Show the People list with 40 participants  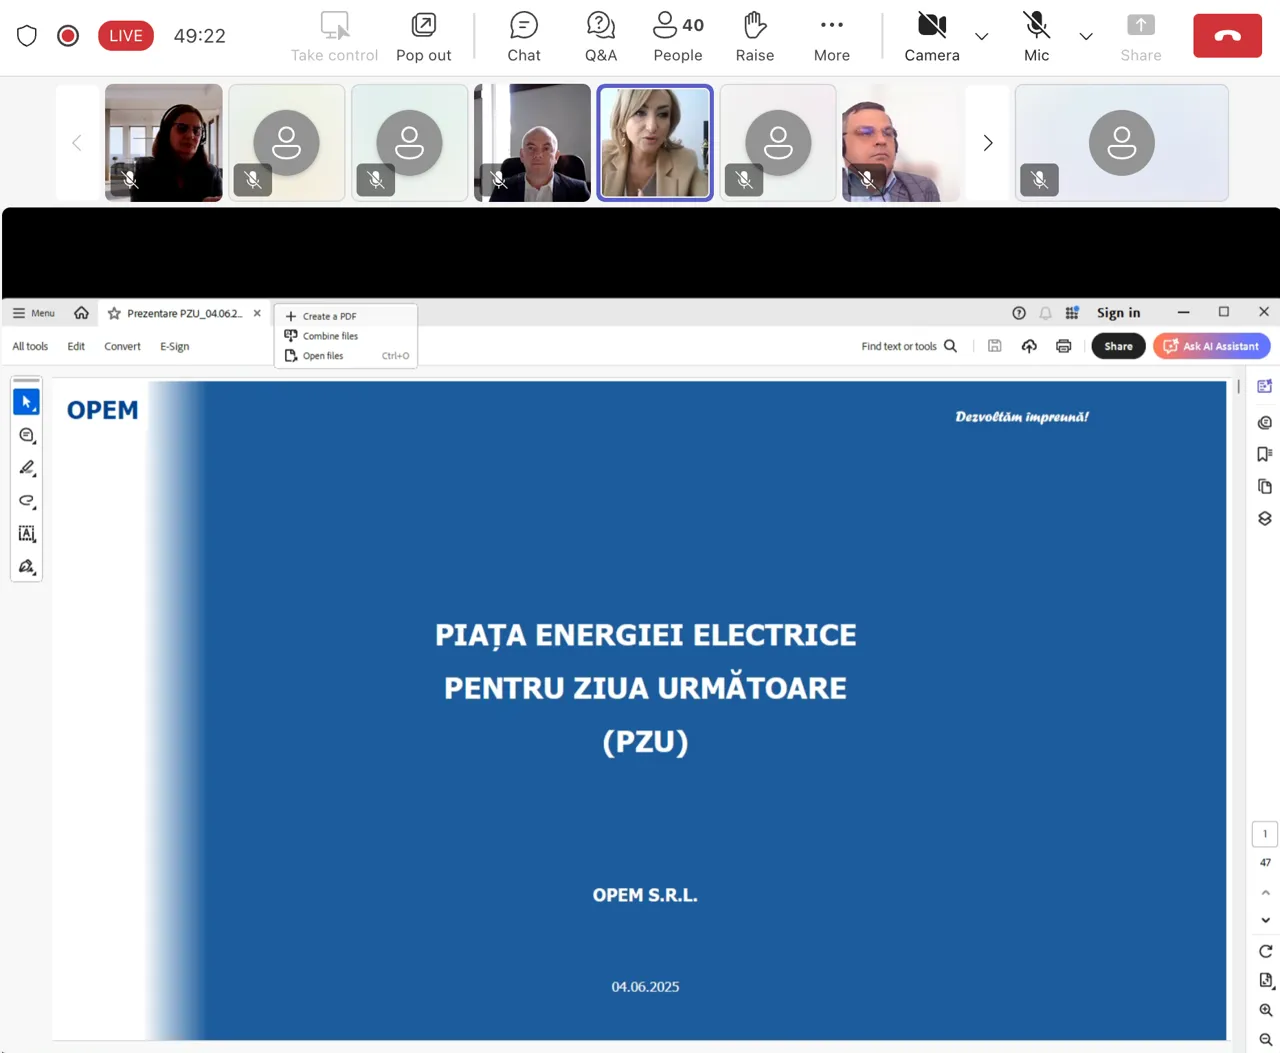click(x=678, y=37)
